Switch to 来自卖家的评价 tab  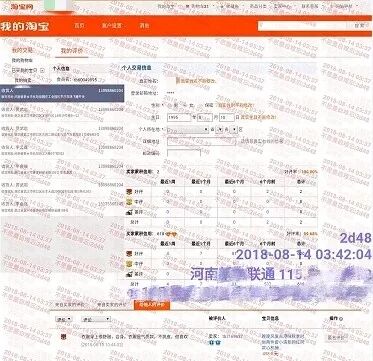(x=112, y=305)
